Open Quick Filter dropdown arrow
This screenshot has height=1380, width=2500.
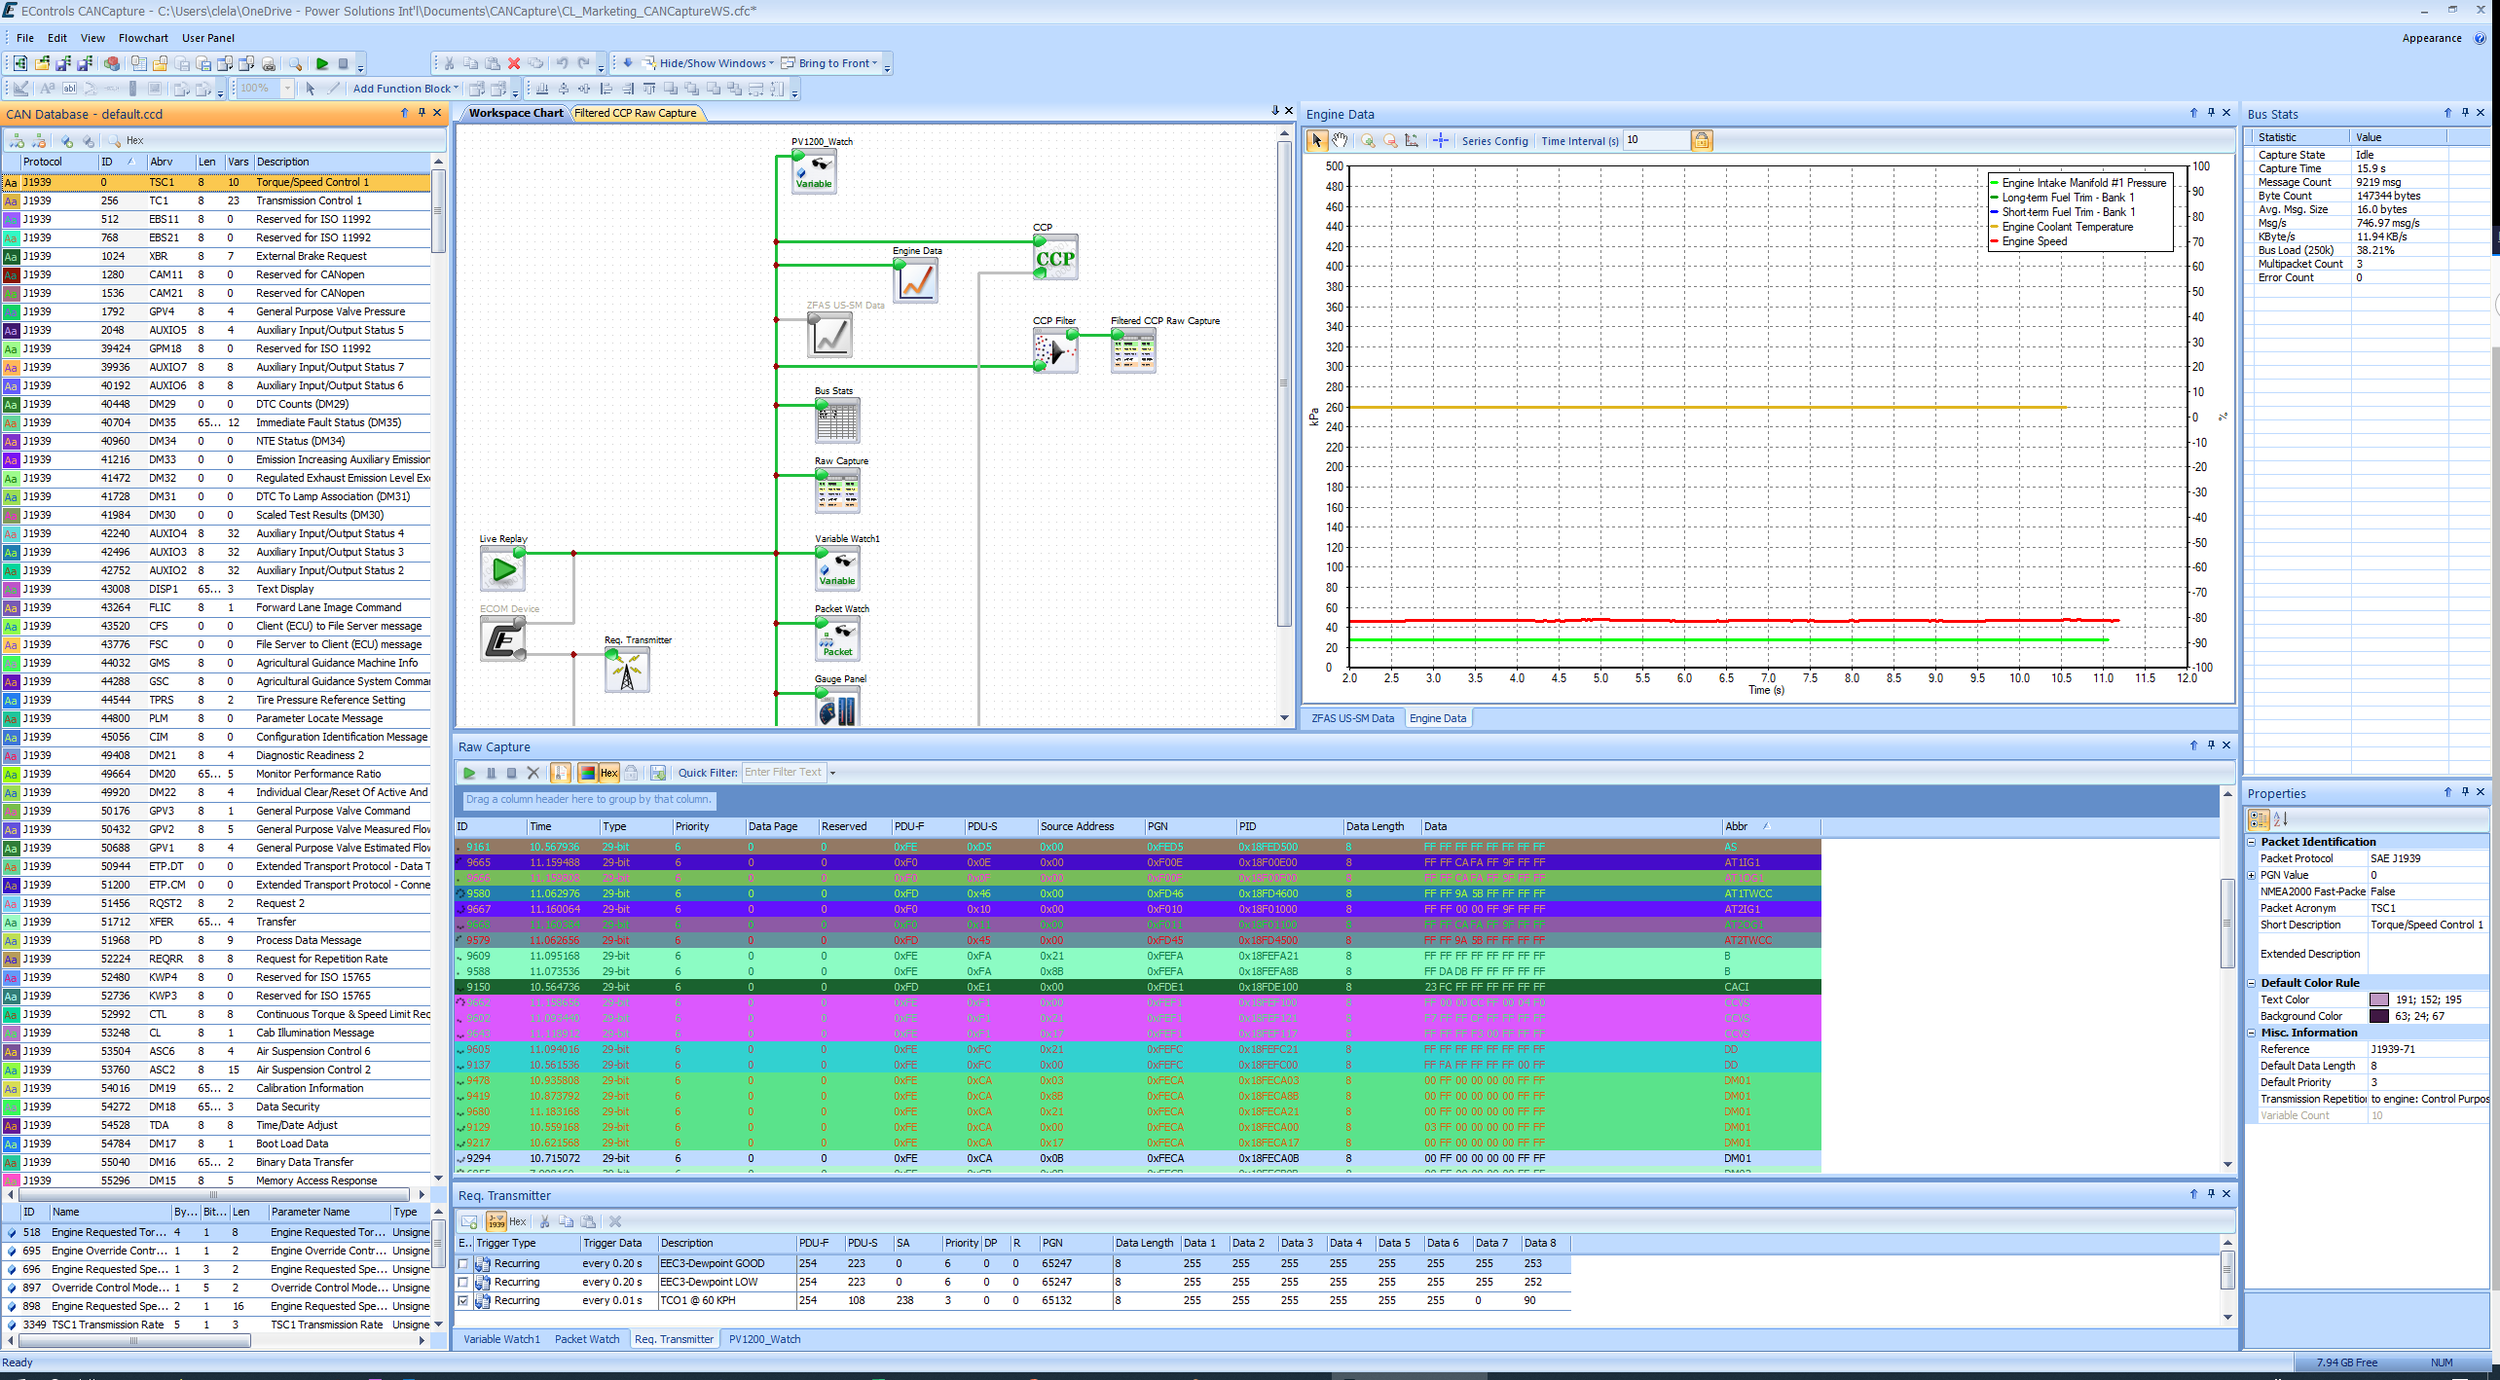832,773
